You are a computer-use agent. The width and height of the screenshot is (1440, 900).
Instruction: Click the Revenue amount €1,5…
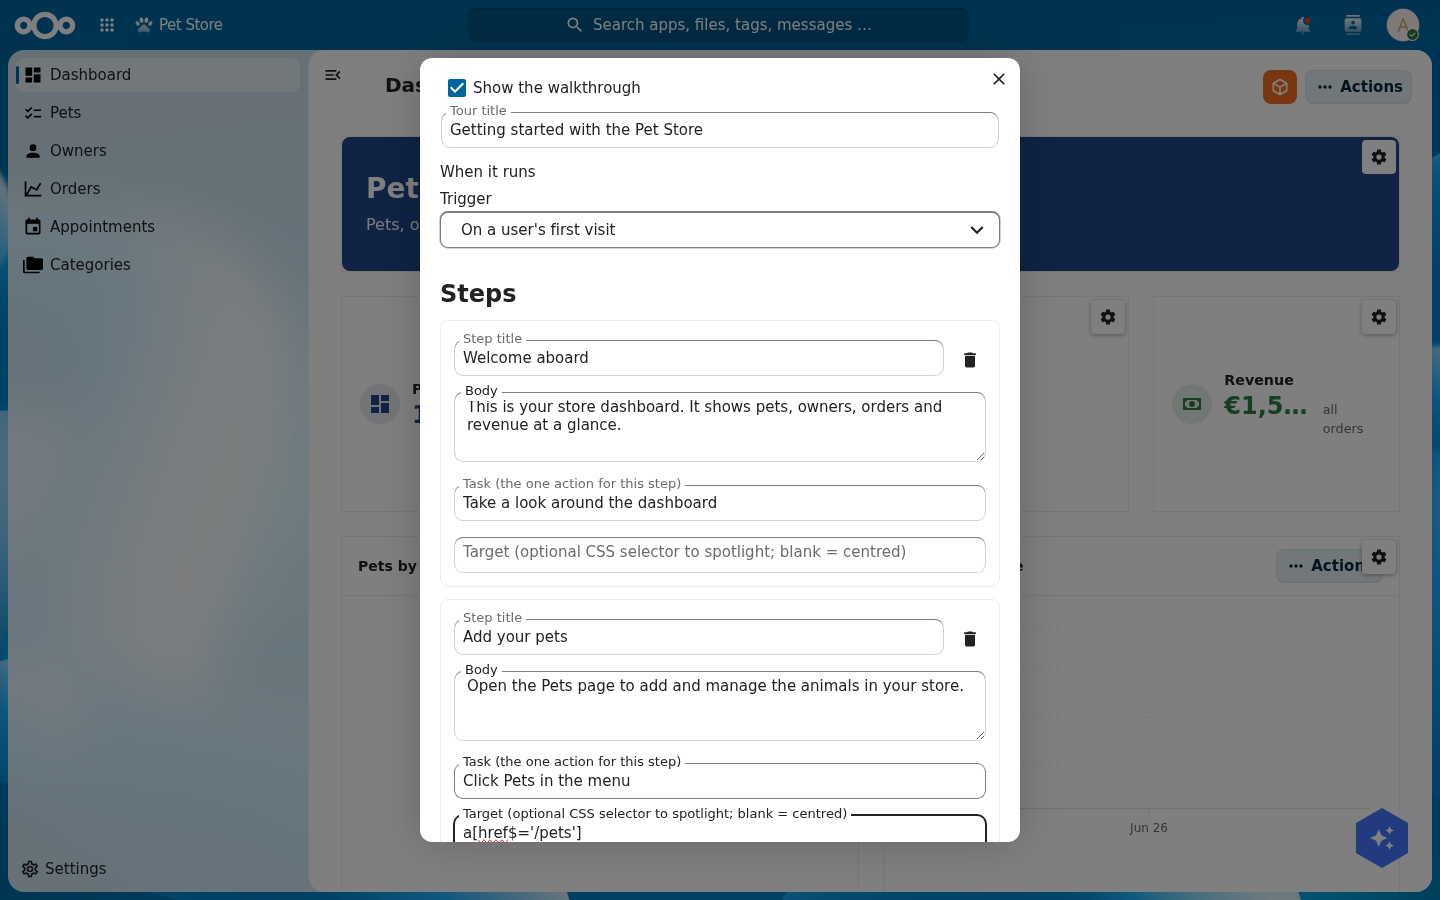point(1265,406)
